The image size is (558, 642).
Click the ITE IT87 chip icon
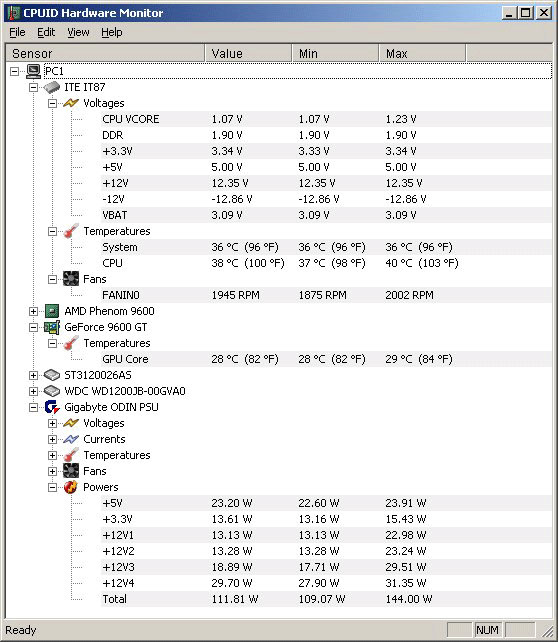(x=52, y=87)
